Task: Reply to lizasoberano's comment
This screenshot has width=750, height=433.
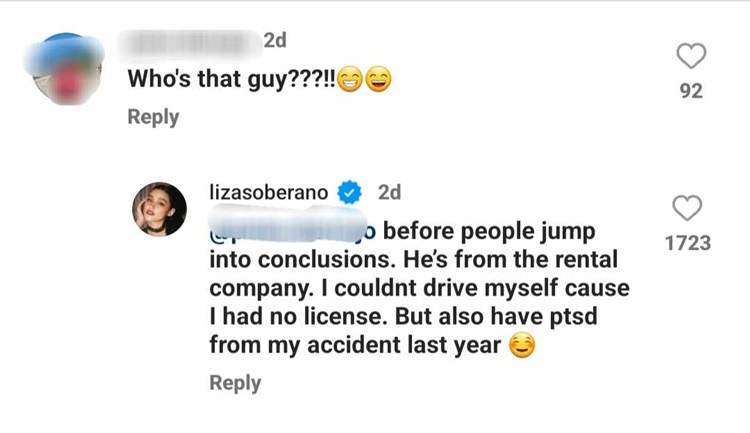Action: click(235, 383)
